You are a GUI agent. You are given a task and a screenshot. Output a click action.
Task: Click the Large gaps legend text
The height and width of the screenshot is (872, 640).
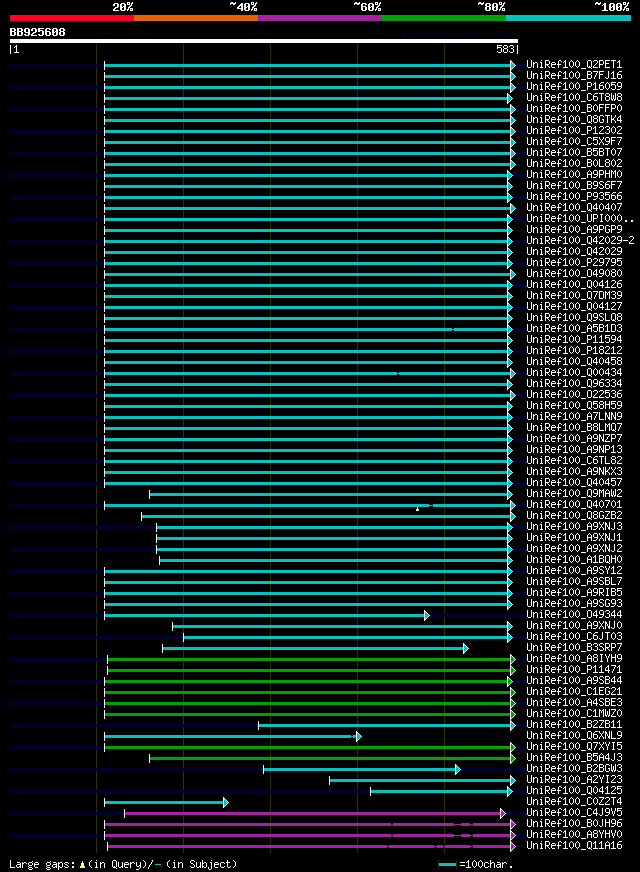(x=123, y=865)
